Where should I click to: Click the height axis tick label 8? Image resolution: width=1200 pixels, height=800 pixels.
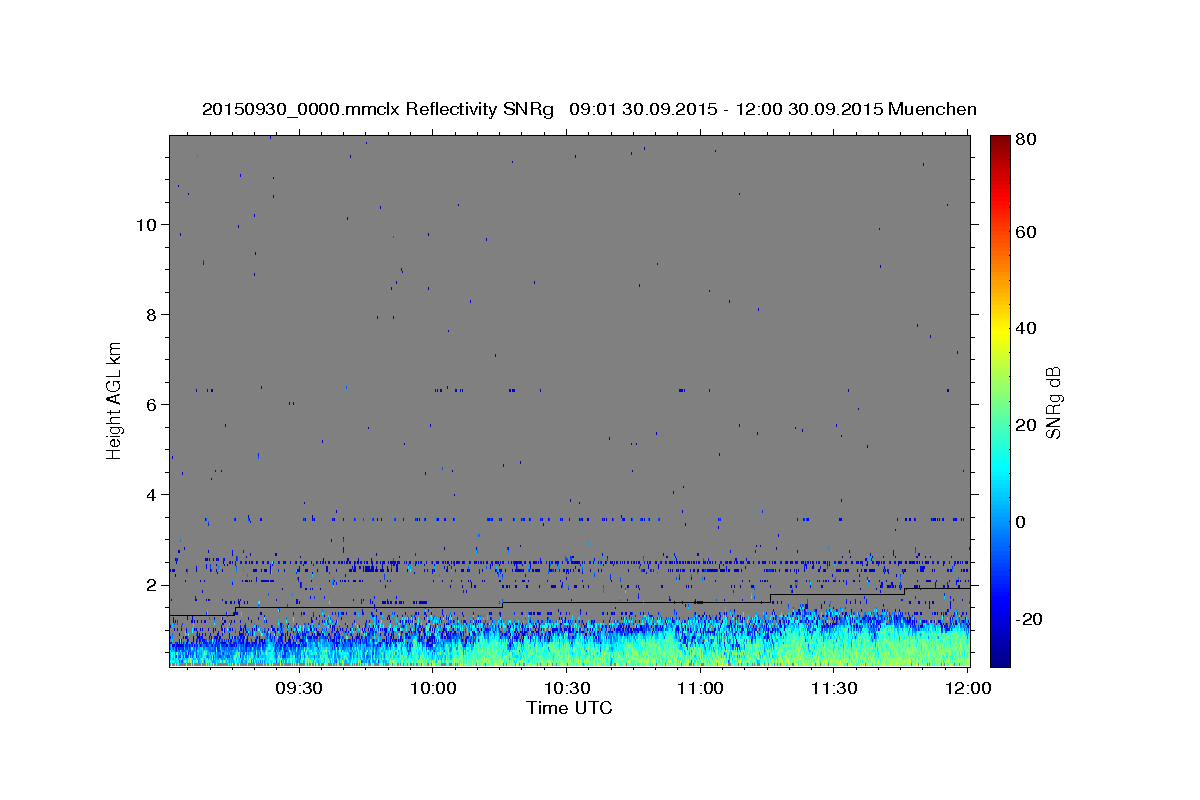point(153,315)
